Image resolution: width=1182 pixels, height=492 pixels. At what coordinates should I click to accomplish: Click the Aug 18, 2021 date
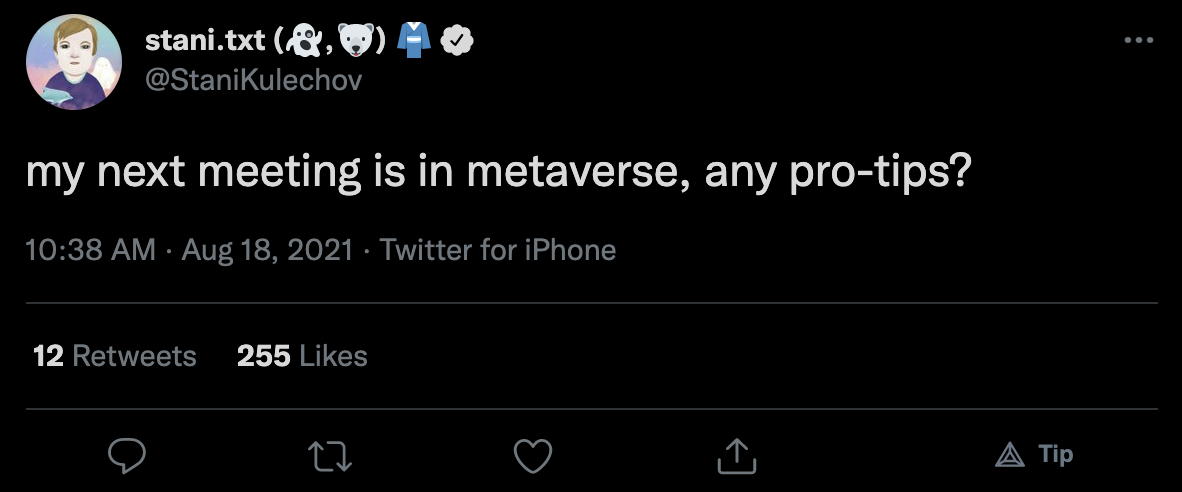tap(267, 249)
